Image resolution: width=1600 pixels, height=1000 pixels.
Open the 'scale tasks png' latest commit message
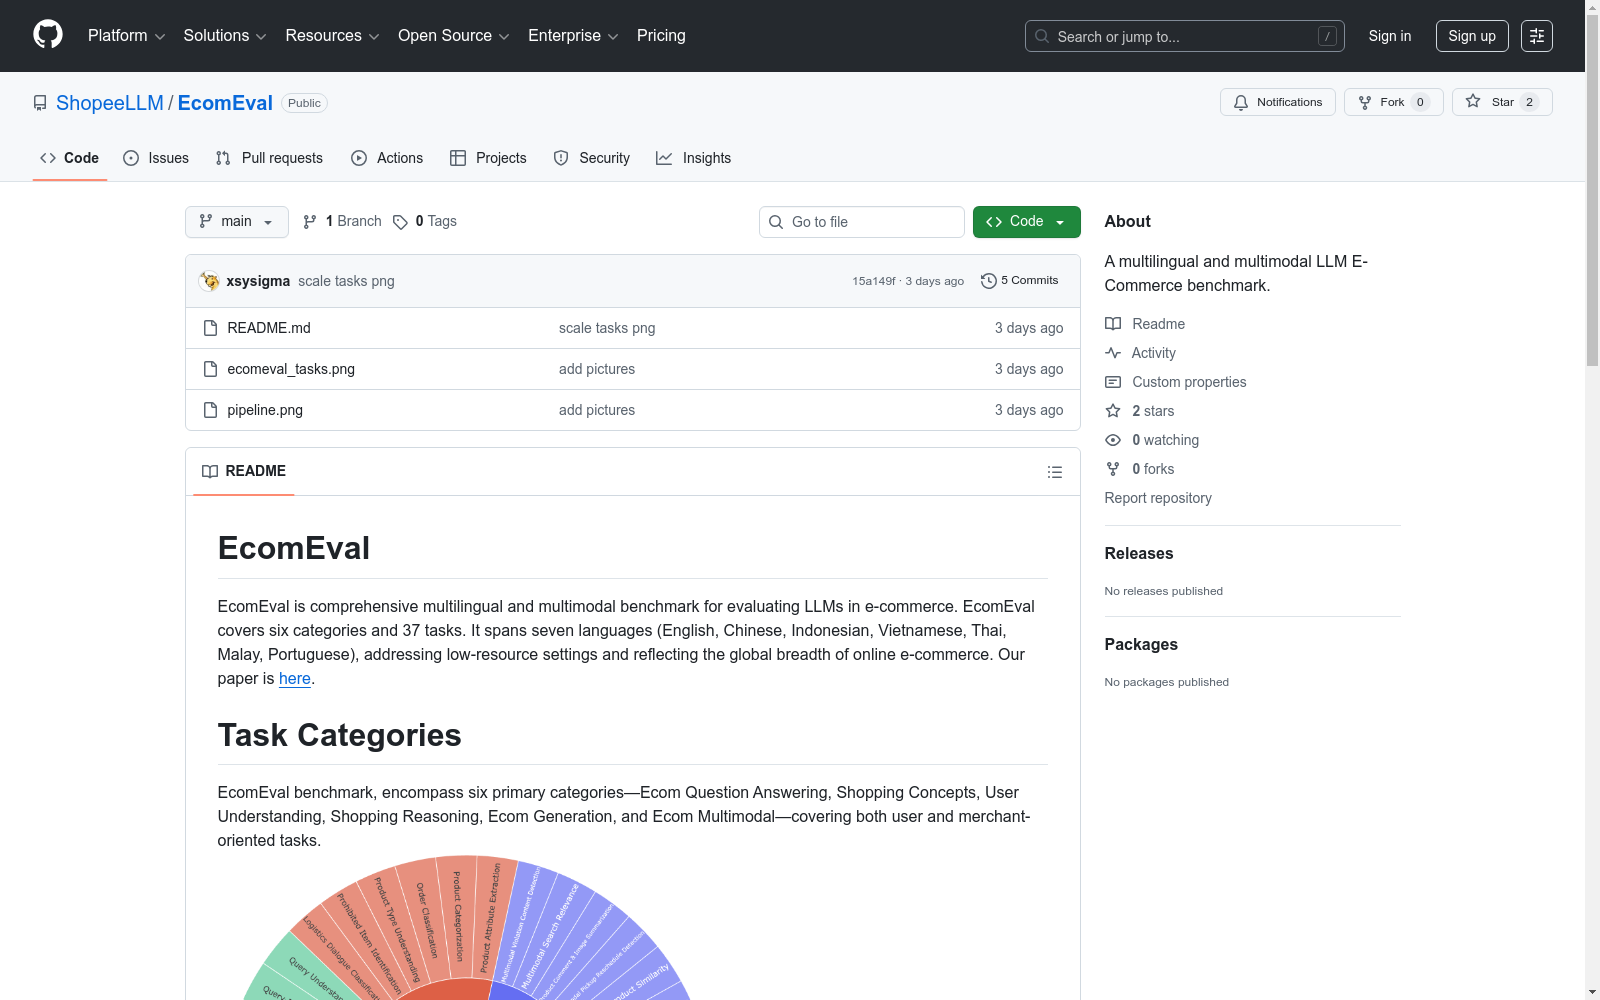pos(346,281)
